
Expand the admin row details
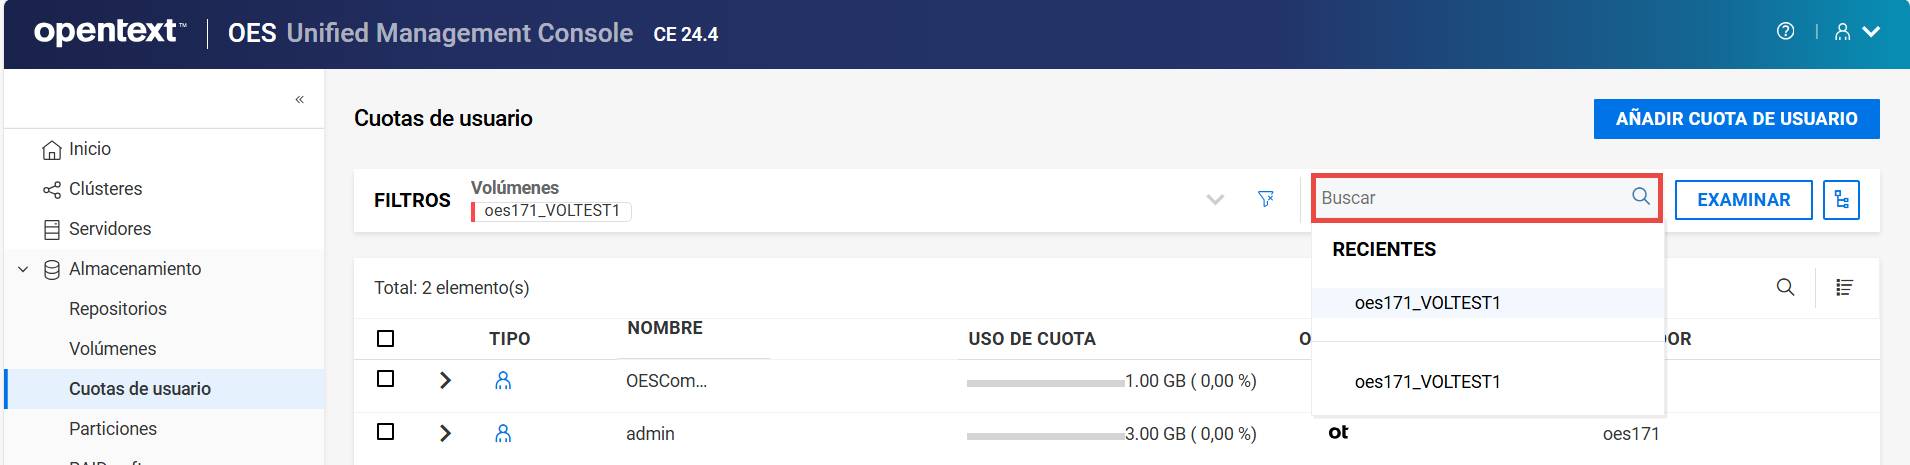[446, 434]
